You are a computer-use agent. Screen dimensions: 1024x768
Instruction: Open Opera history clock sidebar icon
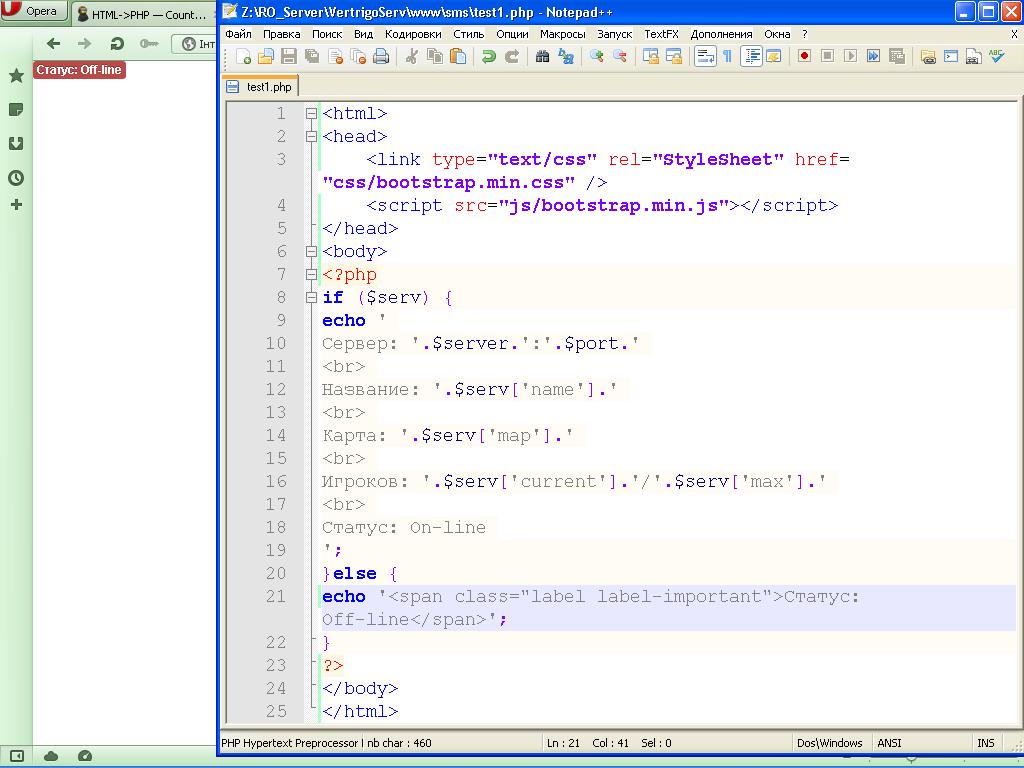pyautogui.click(x=16, y=178)
